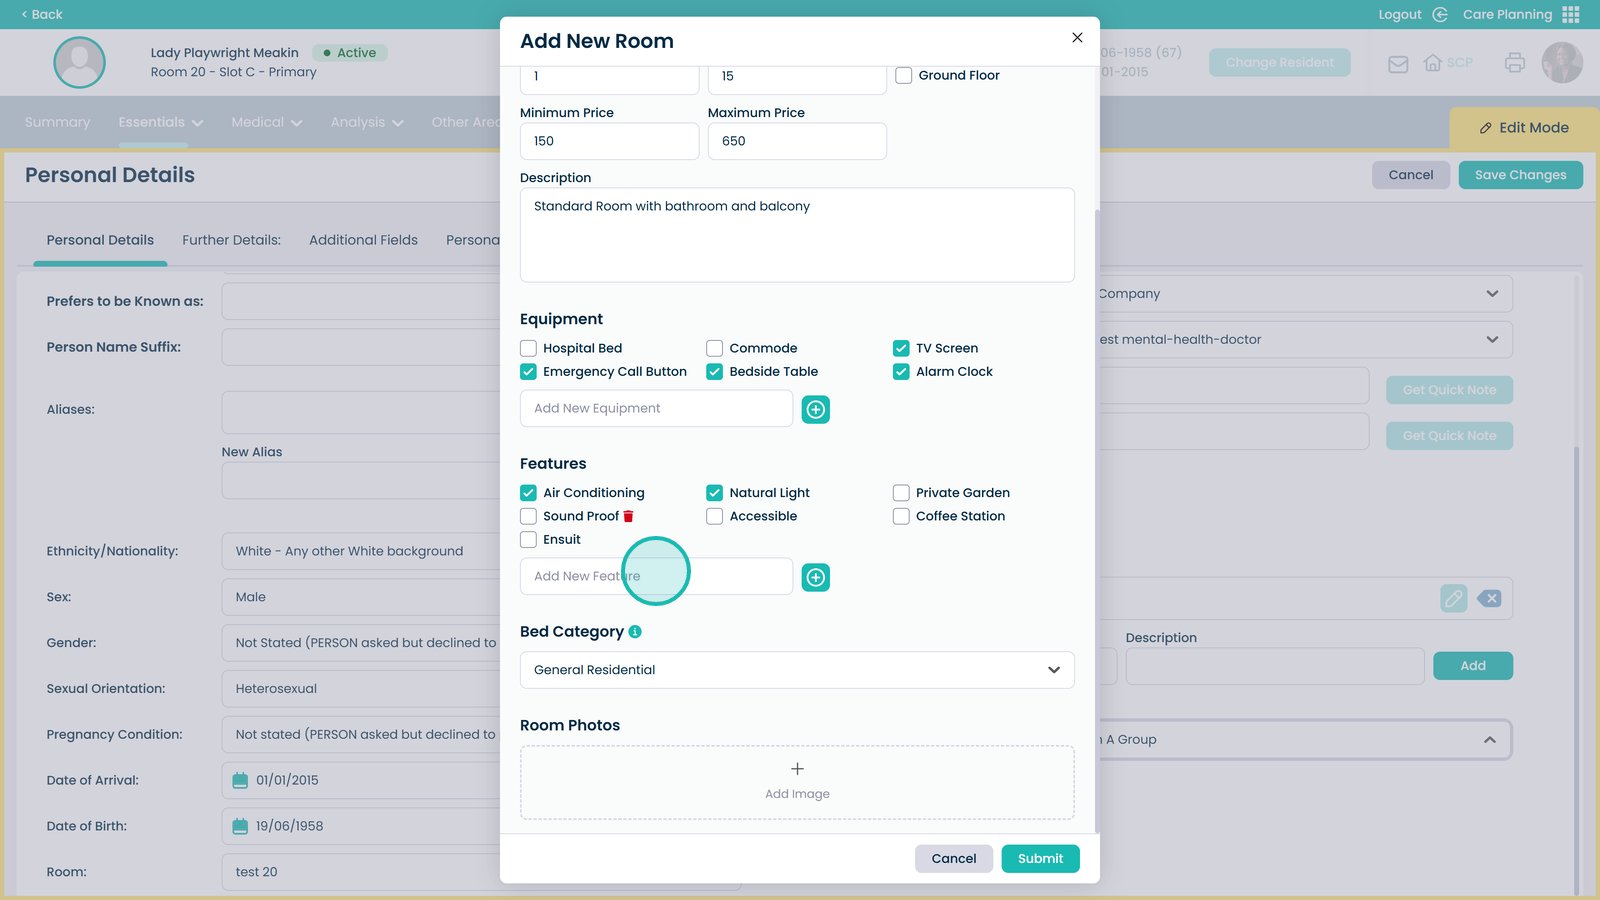Screen dimensions: 1600x900
Task: Click Cancel in the room dialog
Action: click(x=953, y=859)
